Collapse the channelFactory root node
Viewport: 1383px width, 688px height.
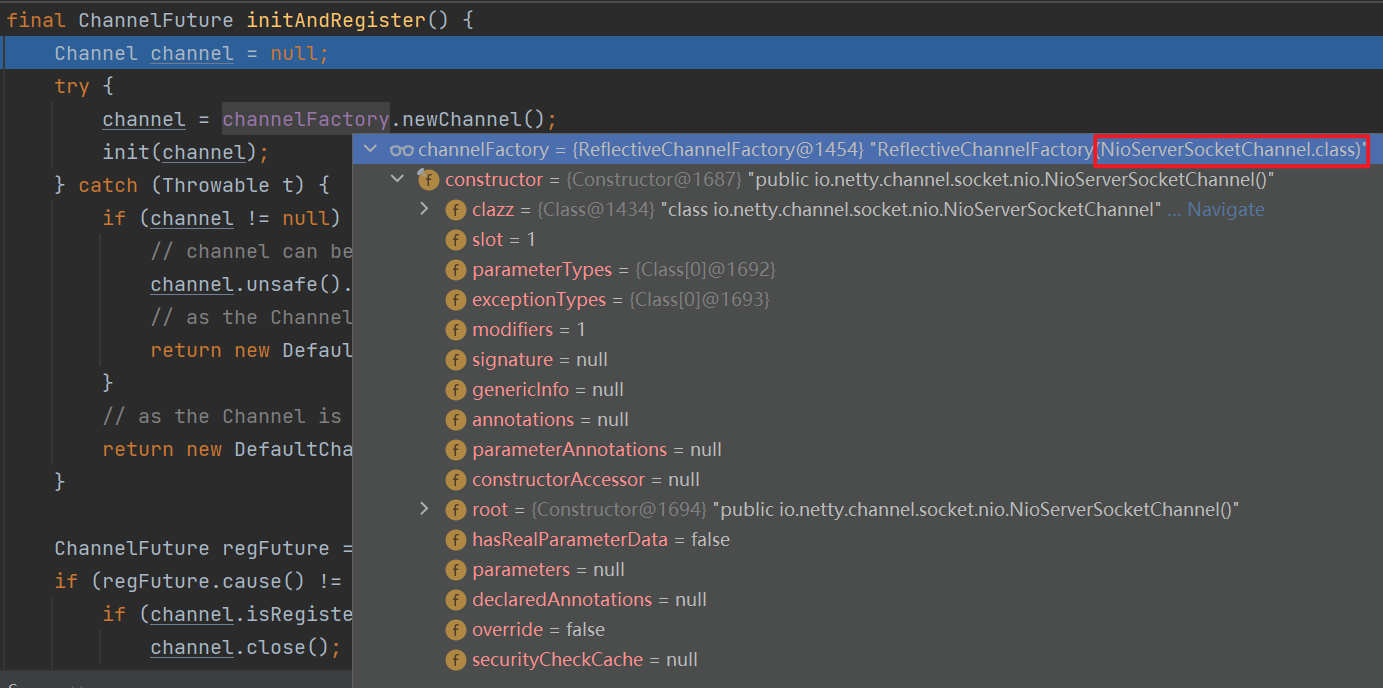(x=371, y=150)
